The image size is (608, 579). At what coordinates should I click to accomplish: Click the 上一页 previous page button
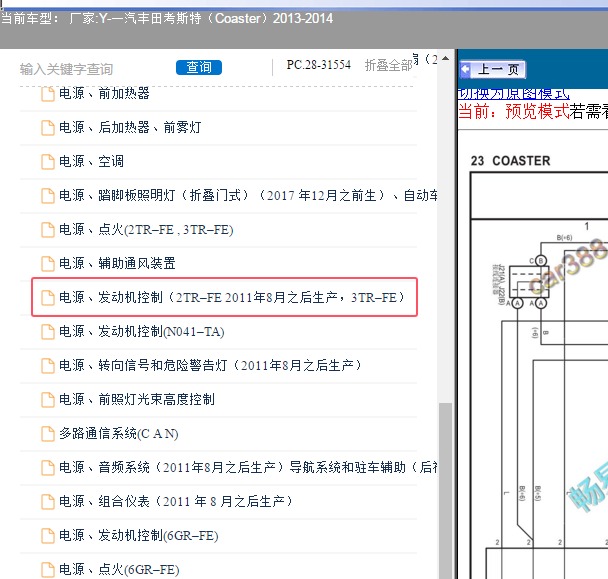click(492, 69)
